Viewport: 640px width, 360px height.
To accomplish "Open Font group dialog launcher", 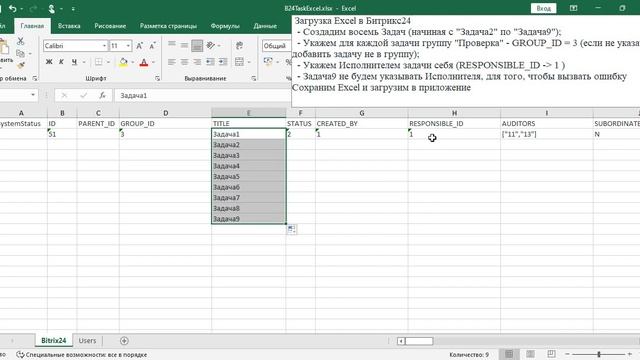I will (x=158, y=78).
